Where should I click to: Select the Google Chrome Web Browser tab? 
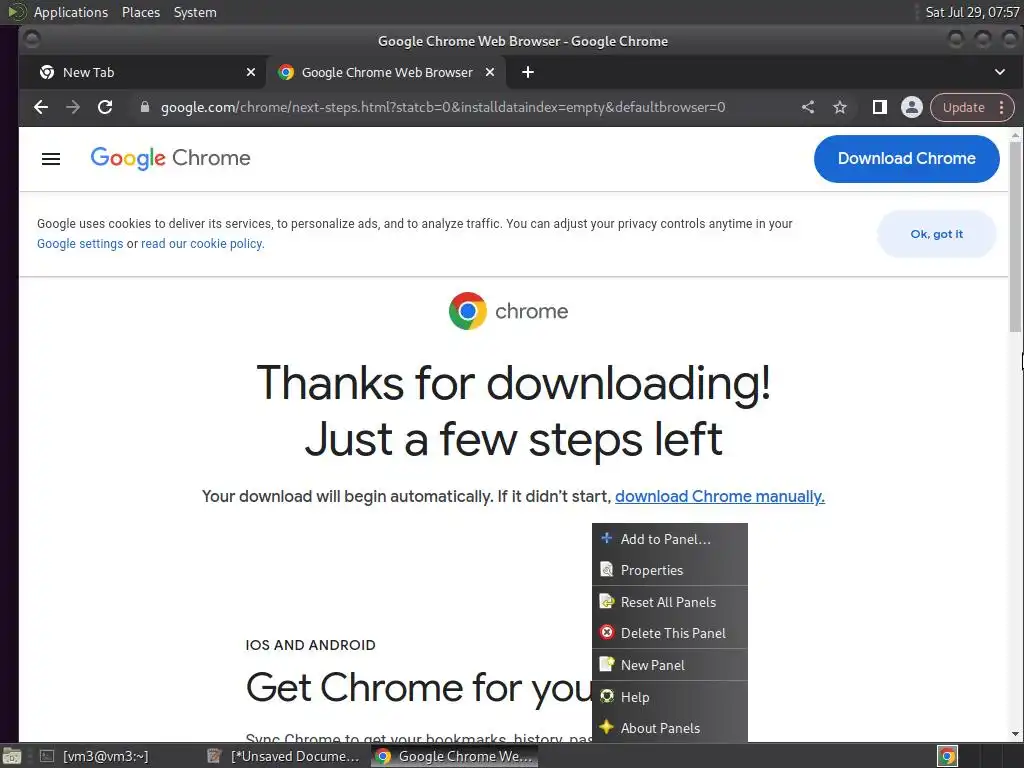point(385,72)
